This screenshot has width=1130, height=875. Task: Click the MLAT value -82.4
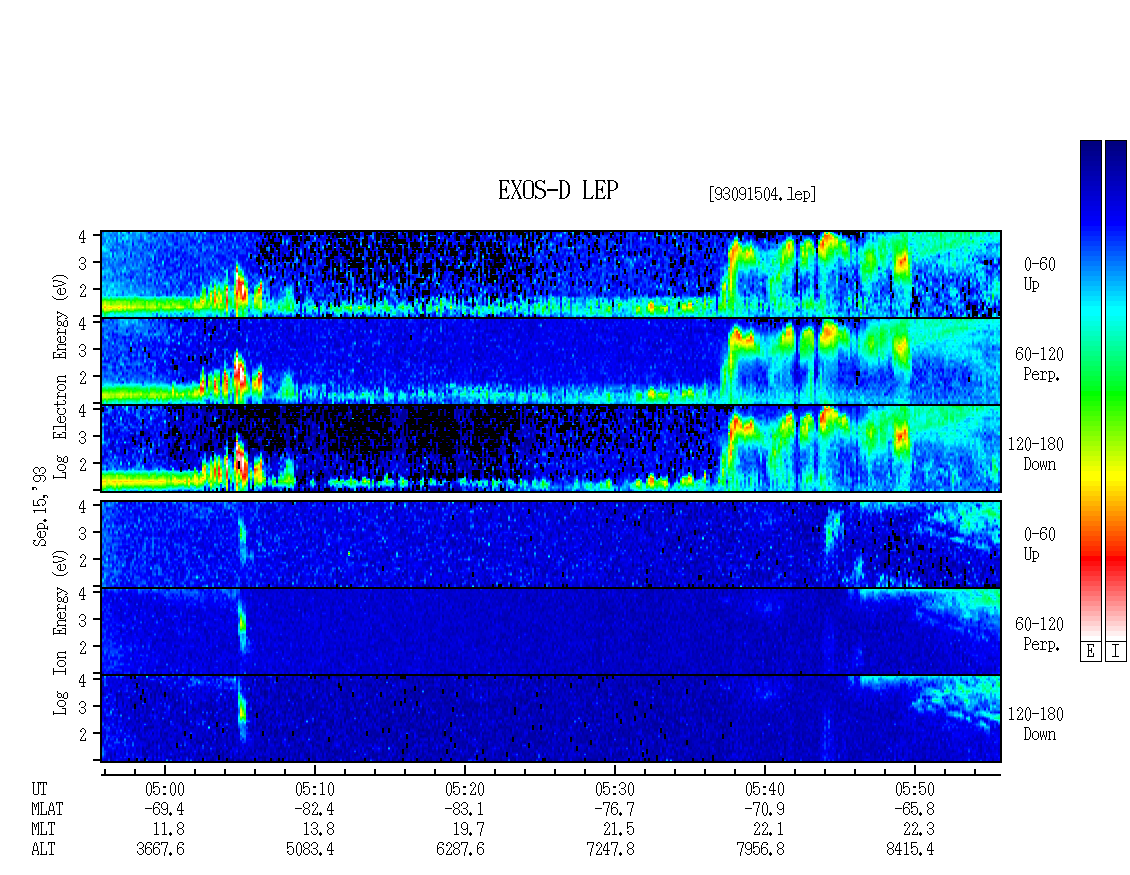(x=313, y=809)
